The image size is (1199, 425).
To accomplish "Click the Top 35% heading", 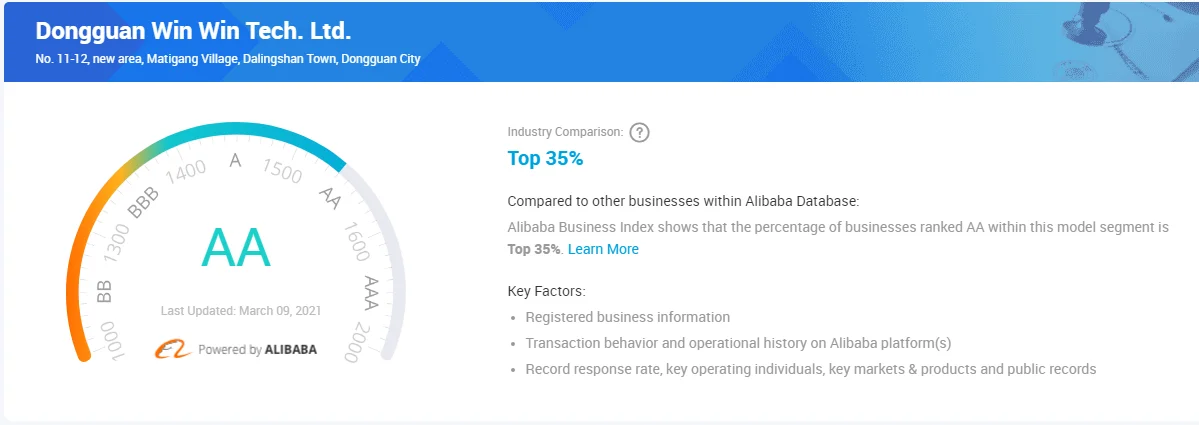I will click(545, 158).
